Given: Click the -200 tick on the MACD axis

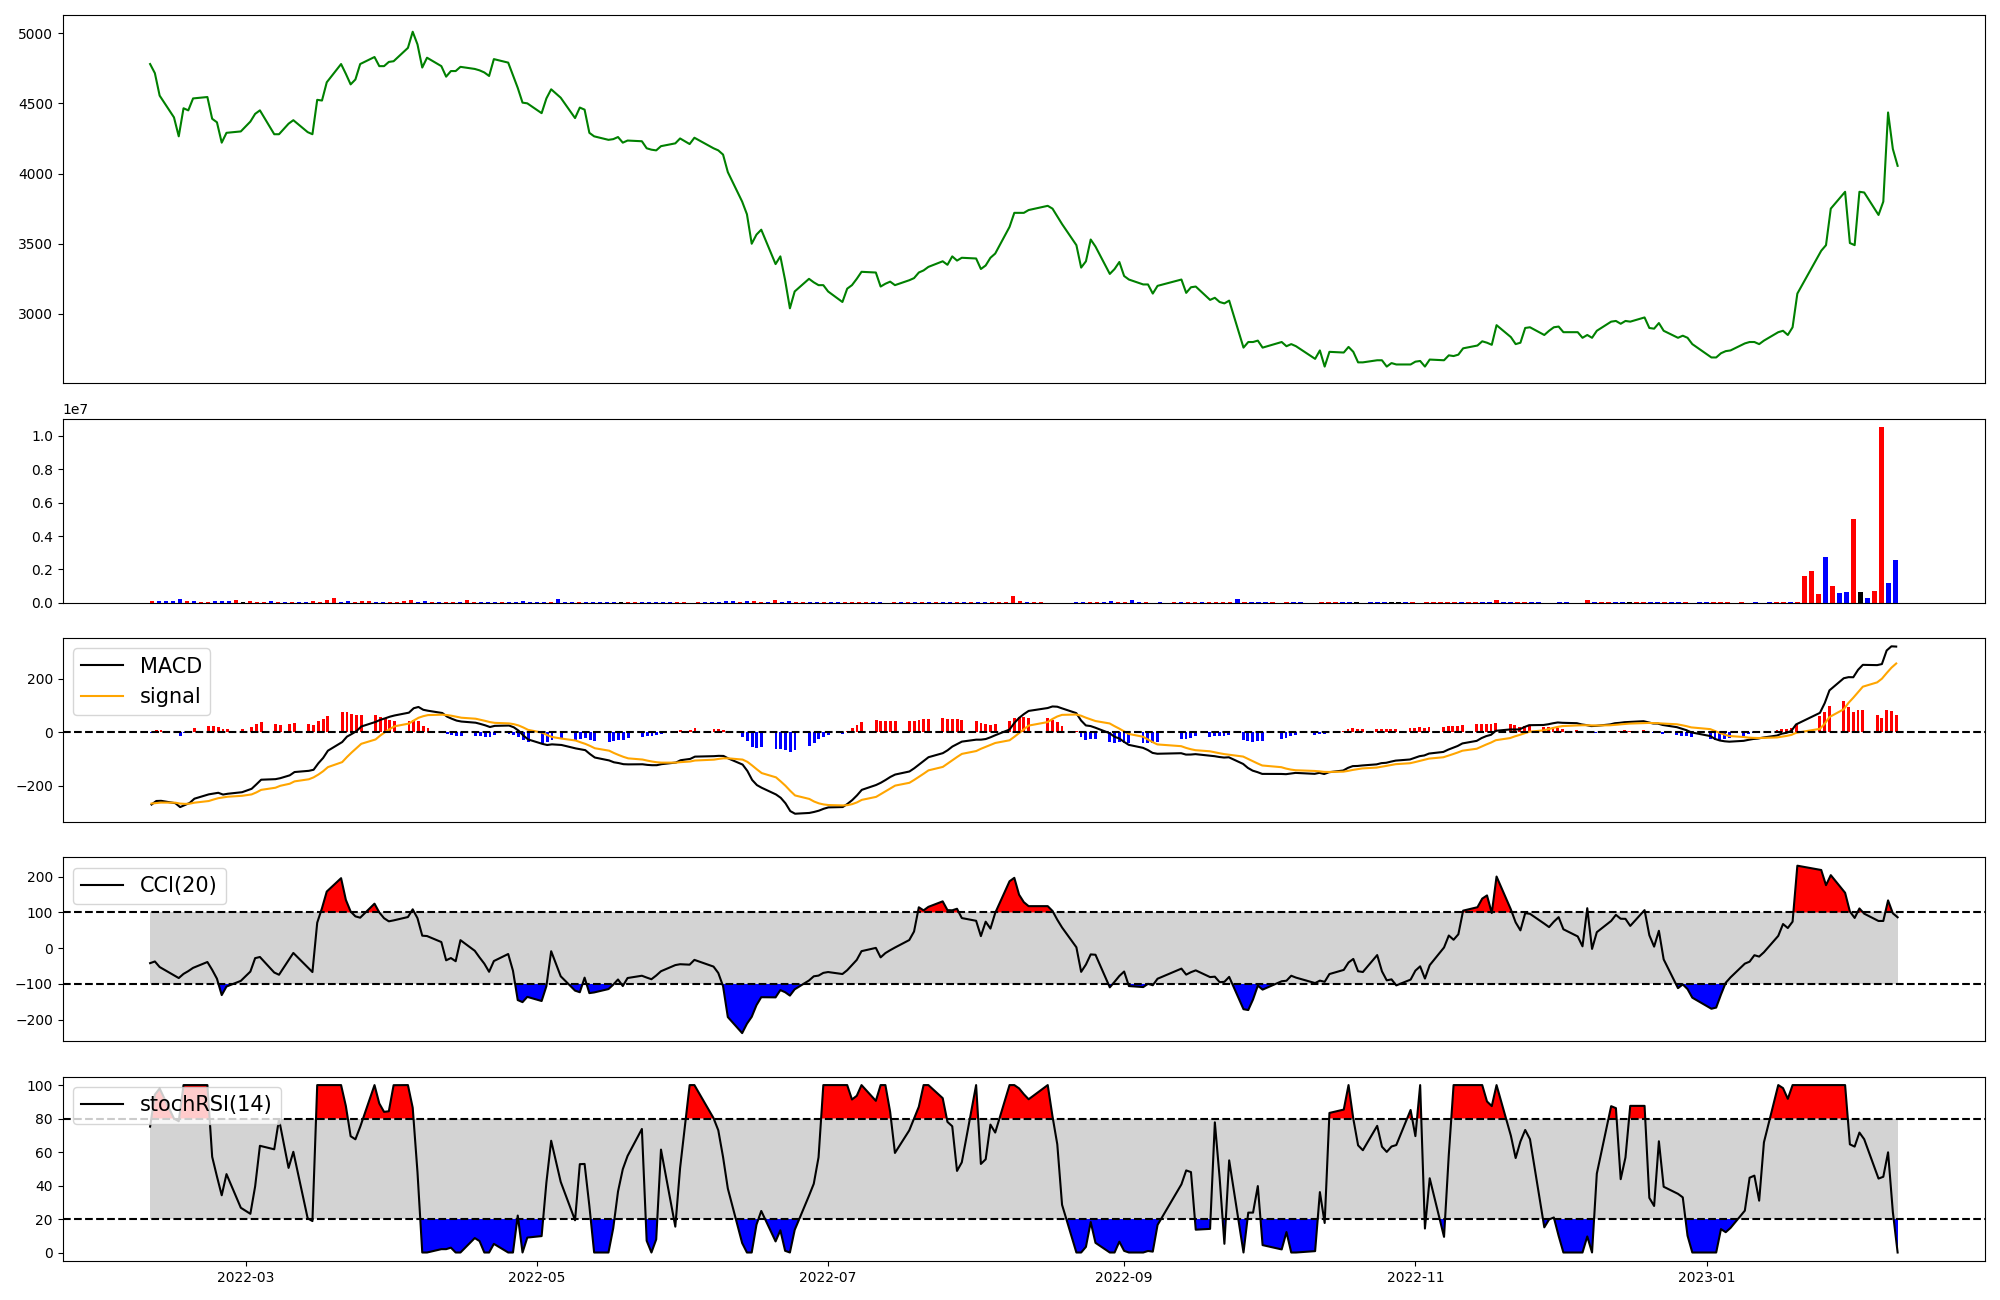Looking at the screenshot, I should (34, 786).
